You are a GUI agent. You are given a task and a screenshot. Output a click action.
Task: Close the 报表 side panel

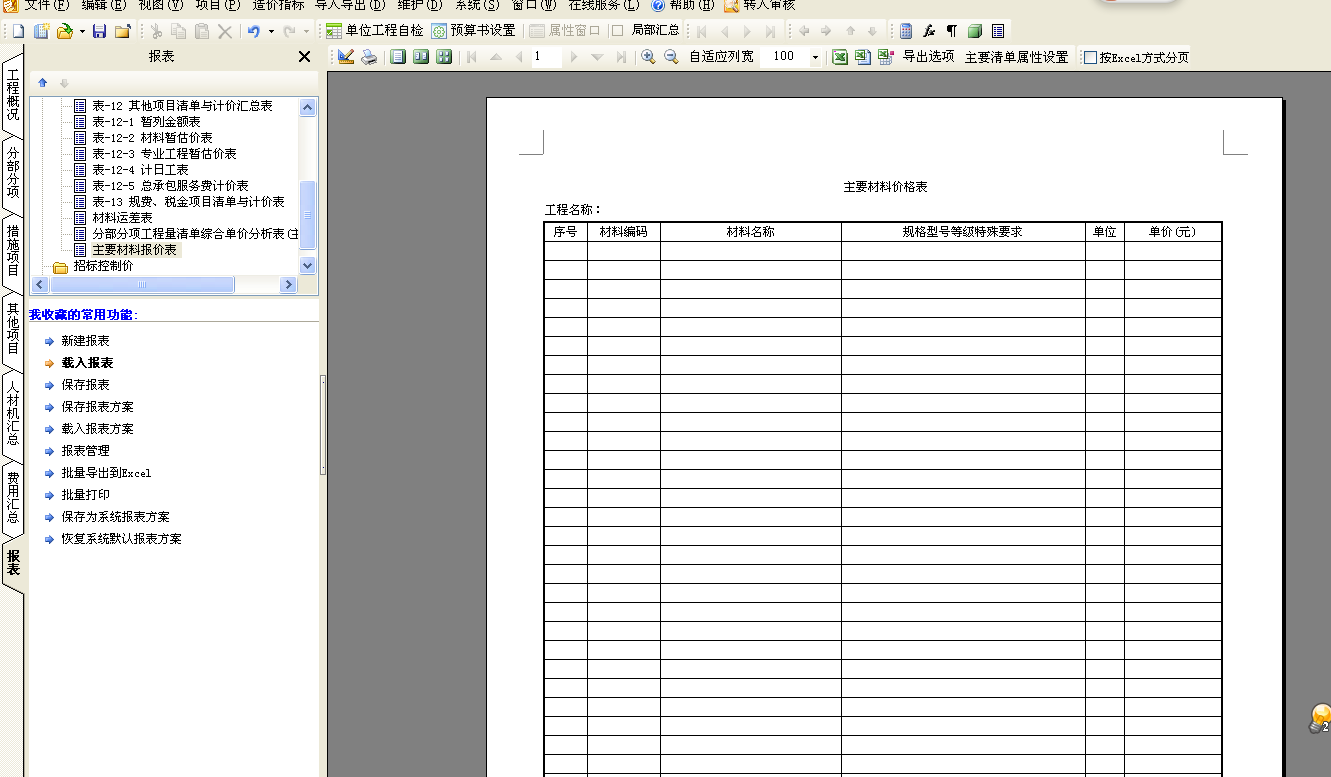[x=305, y=57]
